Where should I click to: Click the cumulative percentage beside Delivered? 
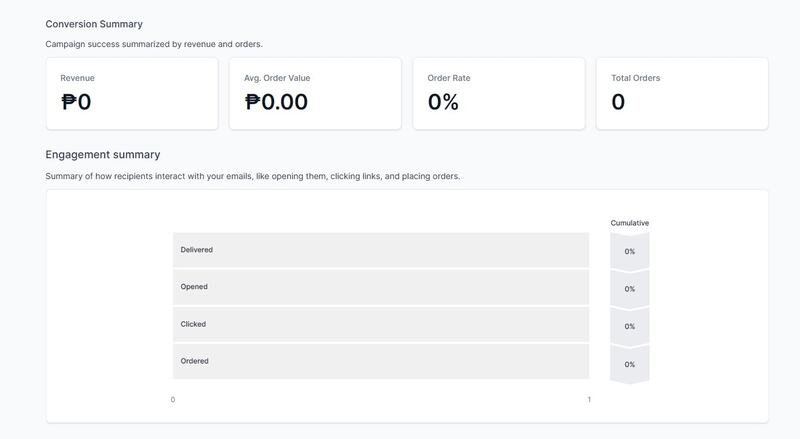[630, 251]
